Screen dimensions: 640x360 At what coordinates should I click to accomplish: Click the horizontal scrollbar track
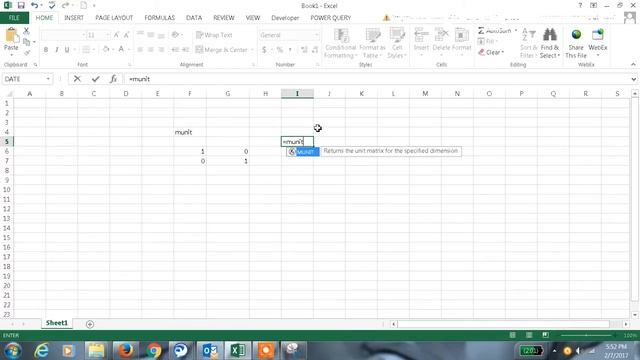[504, 324]
